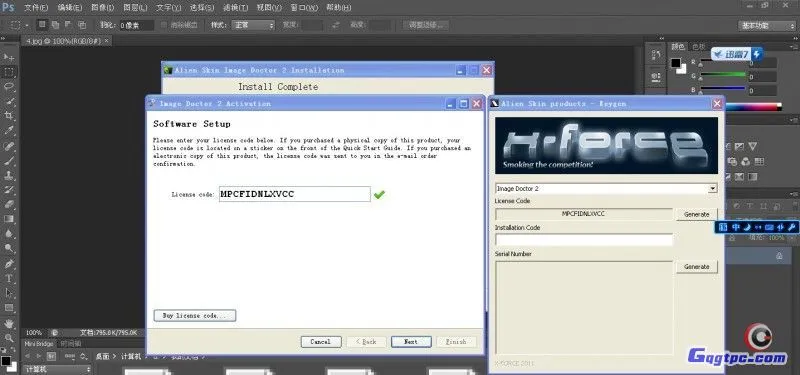Click the Buy license code button
Image resolution: width=800 pixels, height=375 pixels.
194,316
